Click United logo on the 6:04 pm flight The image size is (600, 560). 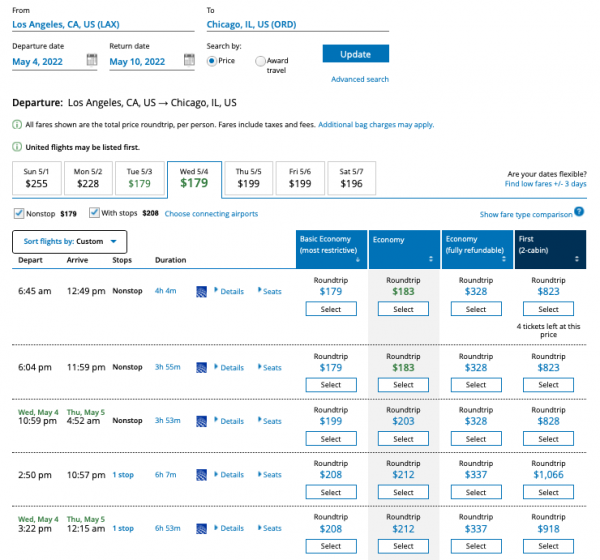click(202, 367)
